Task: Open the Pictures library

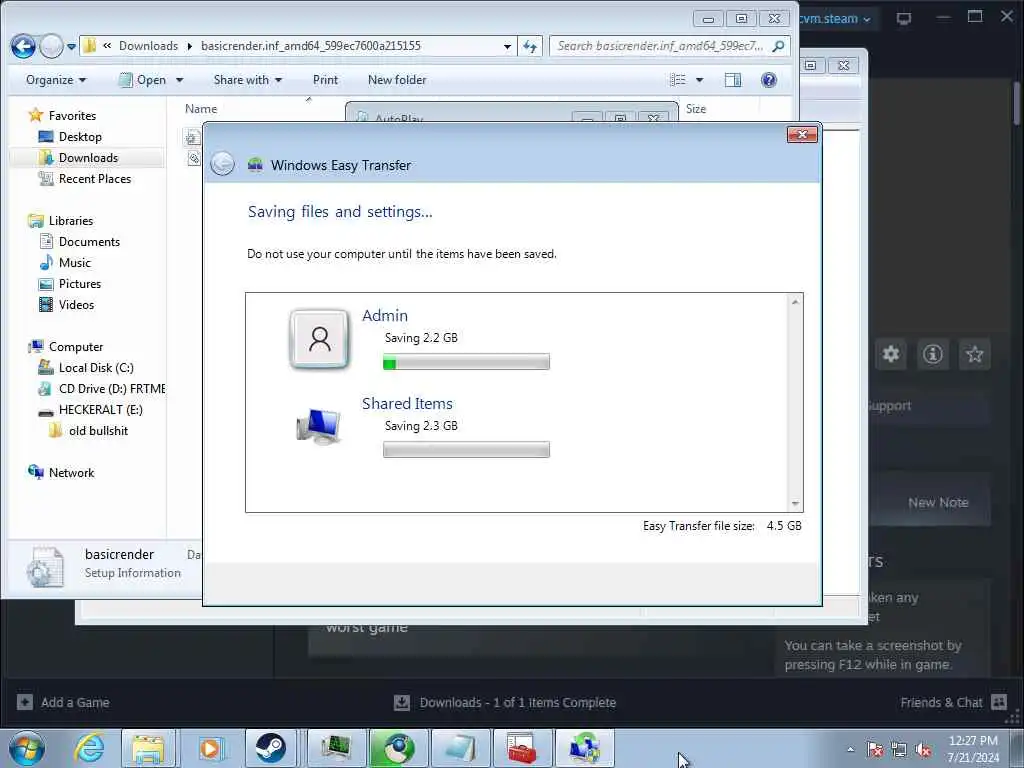Action: (x=80, y=283)
